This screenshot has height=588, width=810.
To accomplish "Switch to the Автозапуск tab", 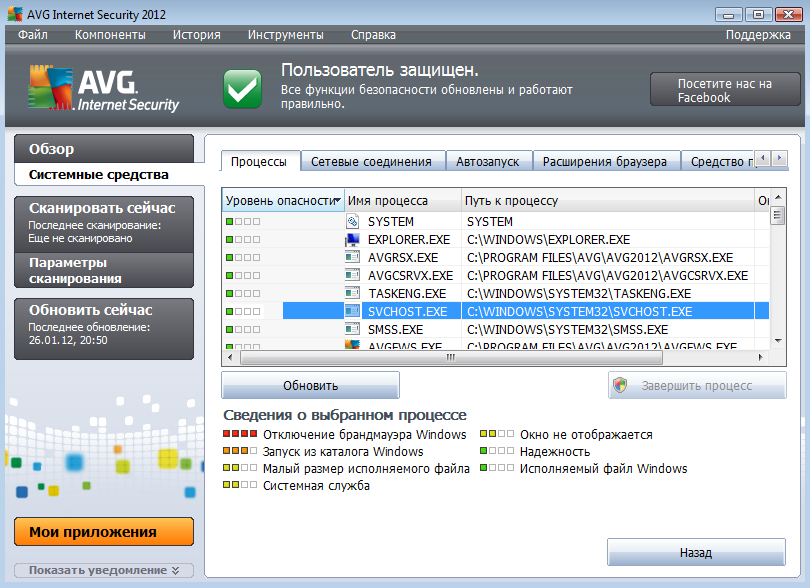I will coord(488,161).
